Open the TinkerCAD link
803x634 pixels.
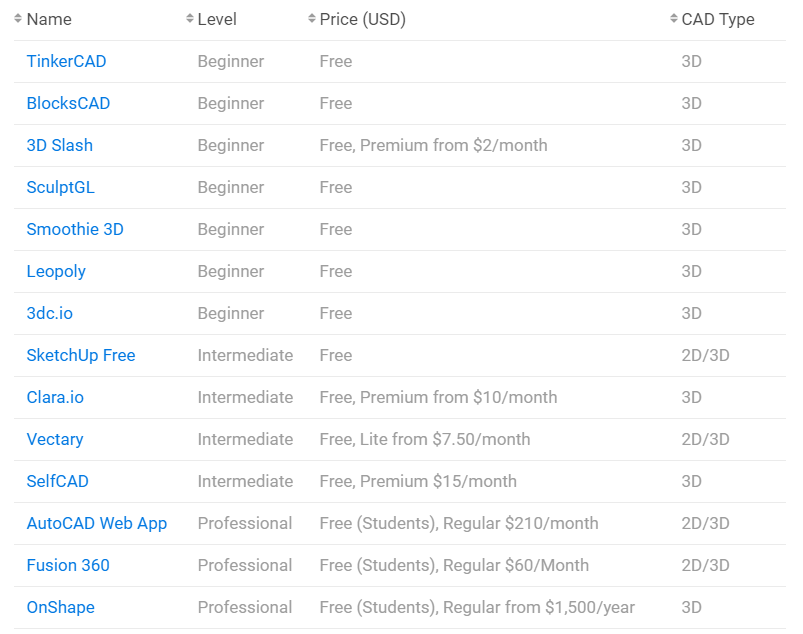tap(66, 61)
